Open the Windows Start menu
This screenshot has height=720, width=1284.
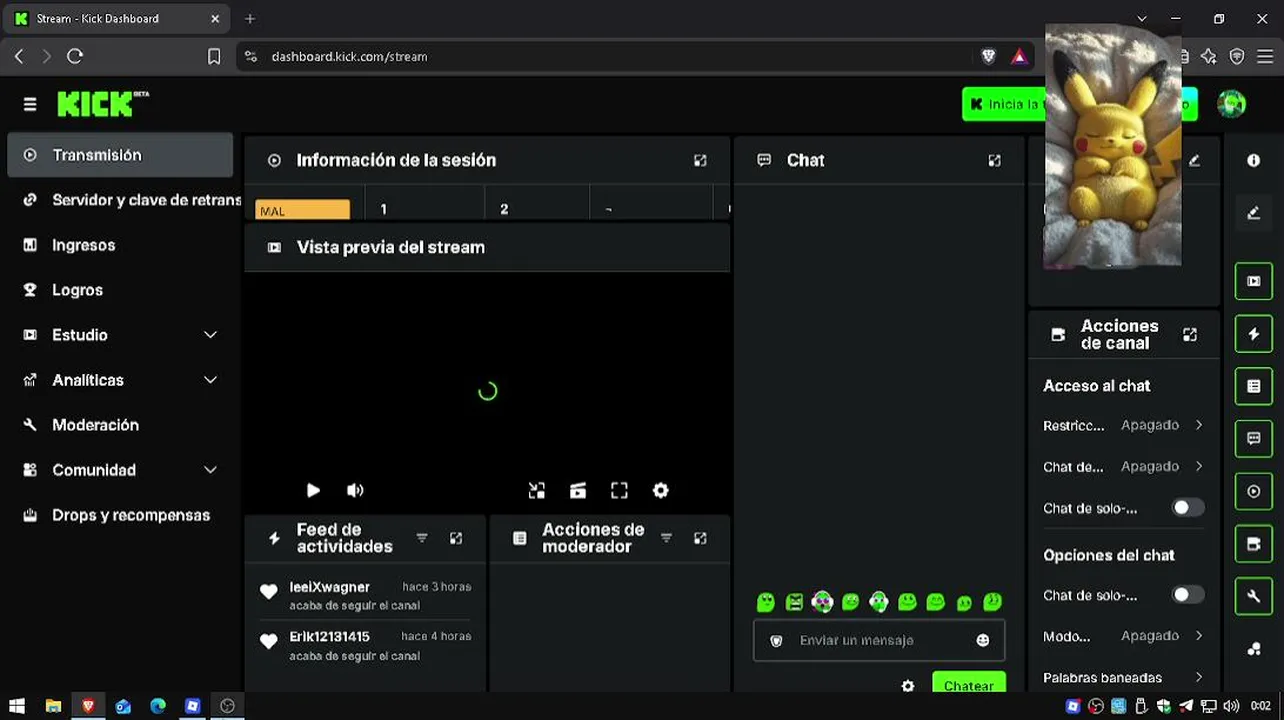[x=17, y=706]
